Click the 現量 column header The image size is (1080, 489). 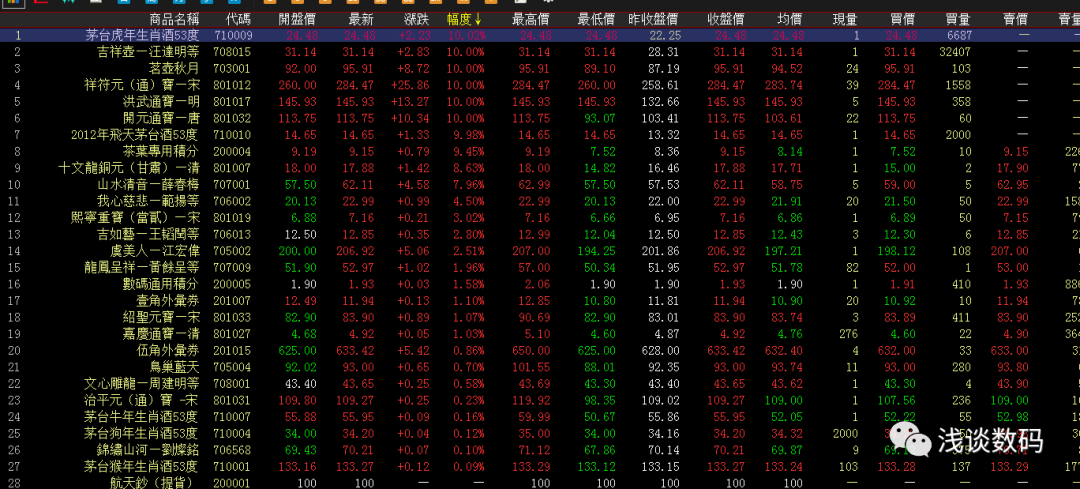(845, 19)
